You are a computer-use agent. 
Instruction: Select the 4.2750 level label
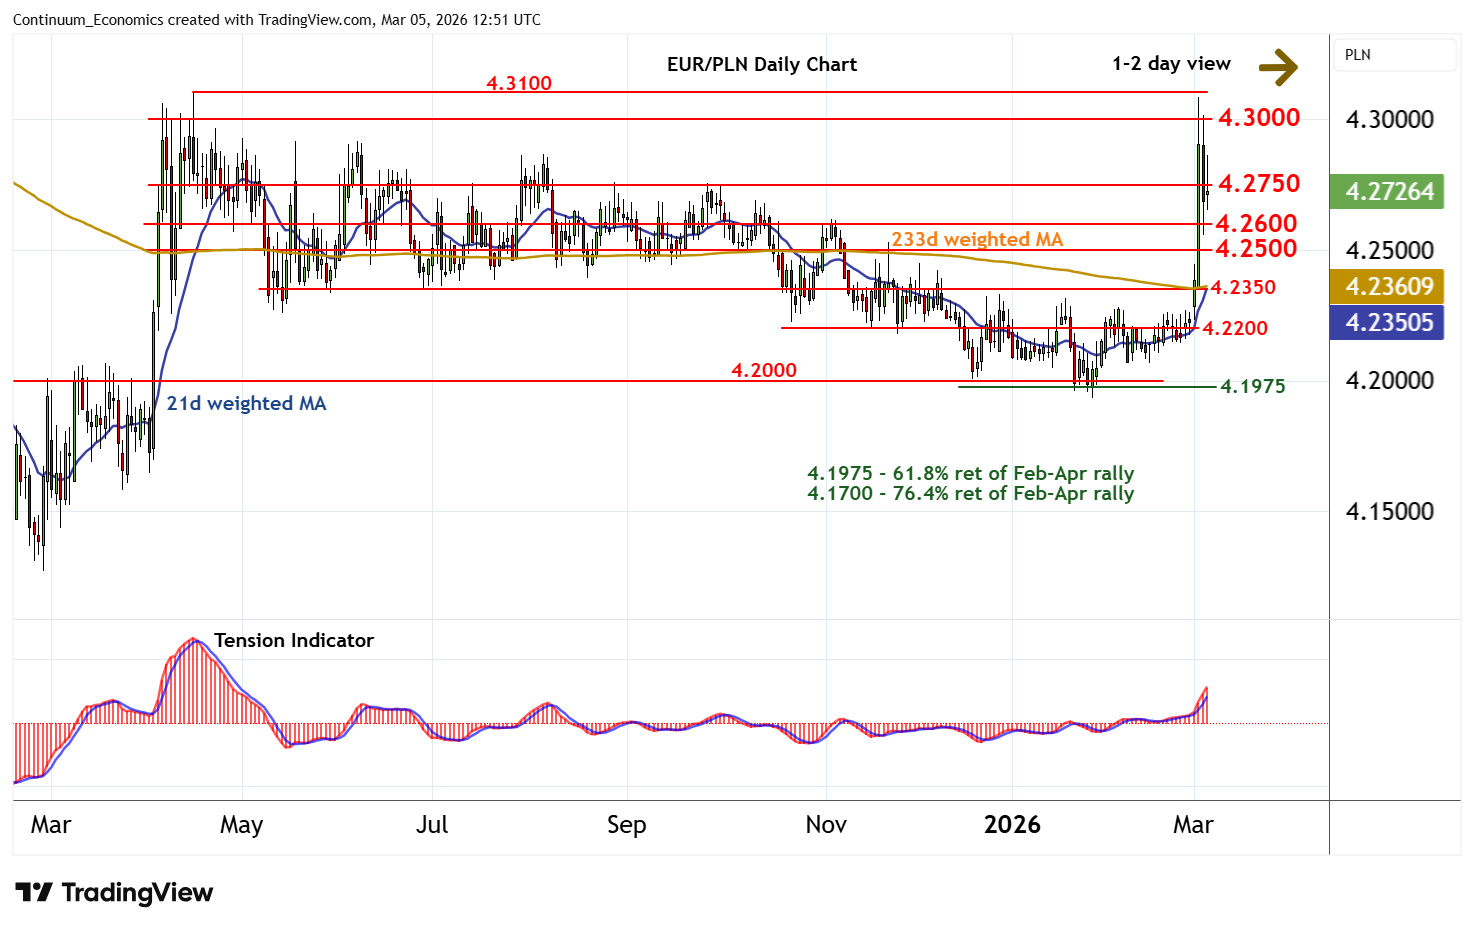coord(1258,183)
